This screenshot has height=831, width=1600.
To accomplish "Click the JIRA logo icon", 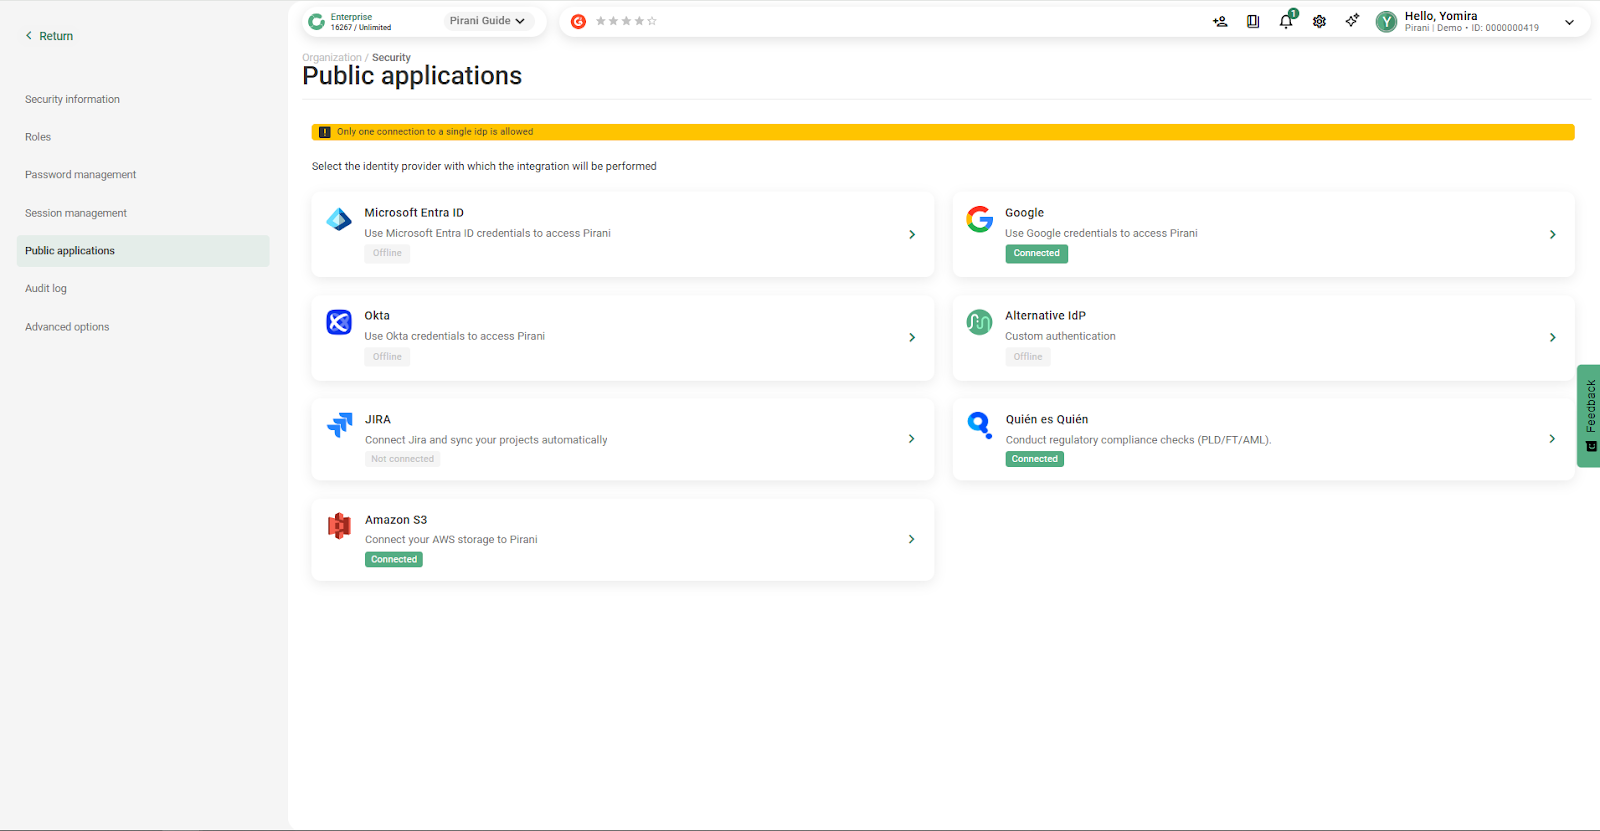I will (x=339, y=425).
